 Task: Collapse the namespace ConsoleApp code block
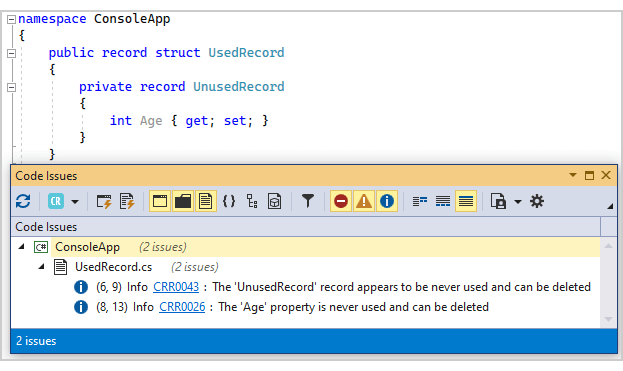tap(12, 19)
